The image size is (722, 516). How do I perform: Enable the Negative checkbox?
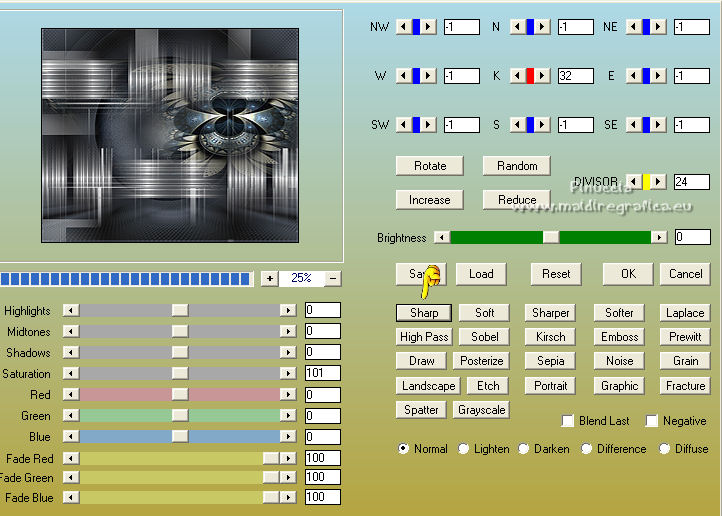652,421
